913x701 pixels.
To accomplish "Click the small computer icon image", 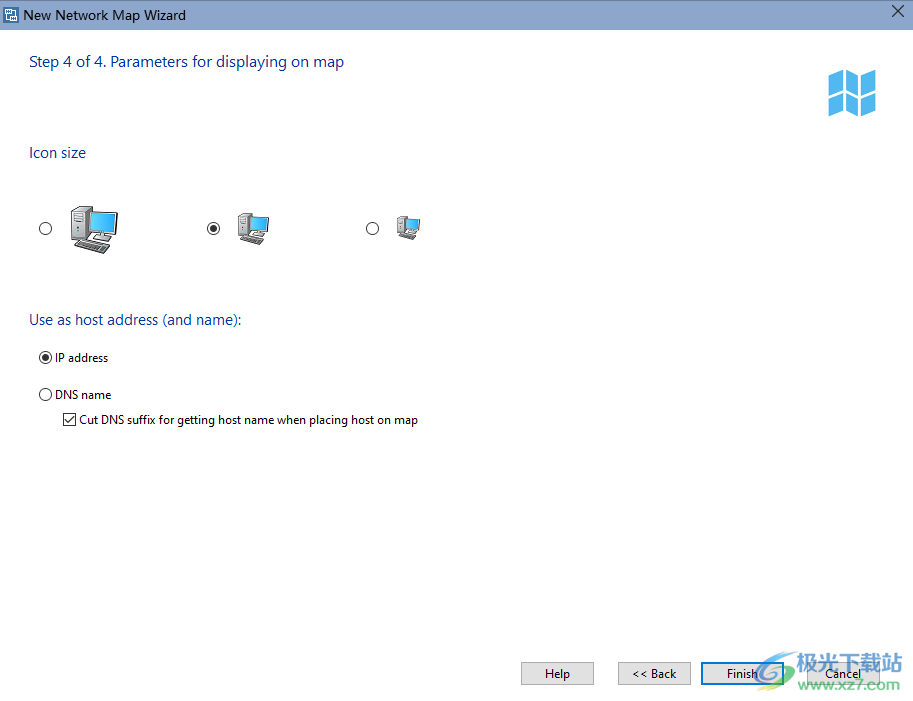I will [x=407, y=229].
